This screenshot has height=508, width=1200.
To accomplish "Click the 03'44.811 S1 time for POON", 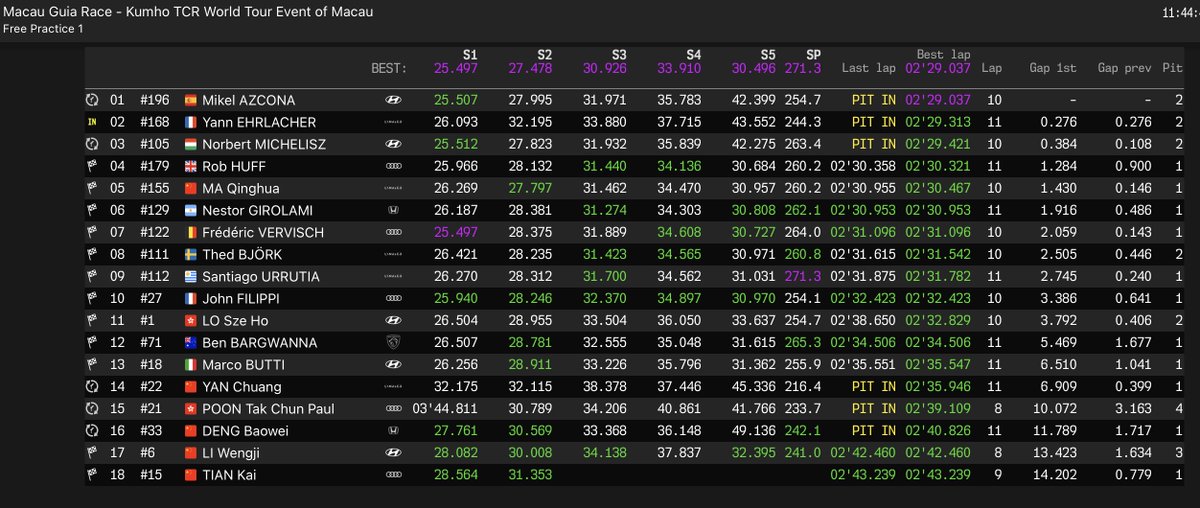I will [x=445, y=409].
